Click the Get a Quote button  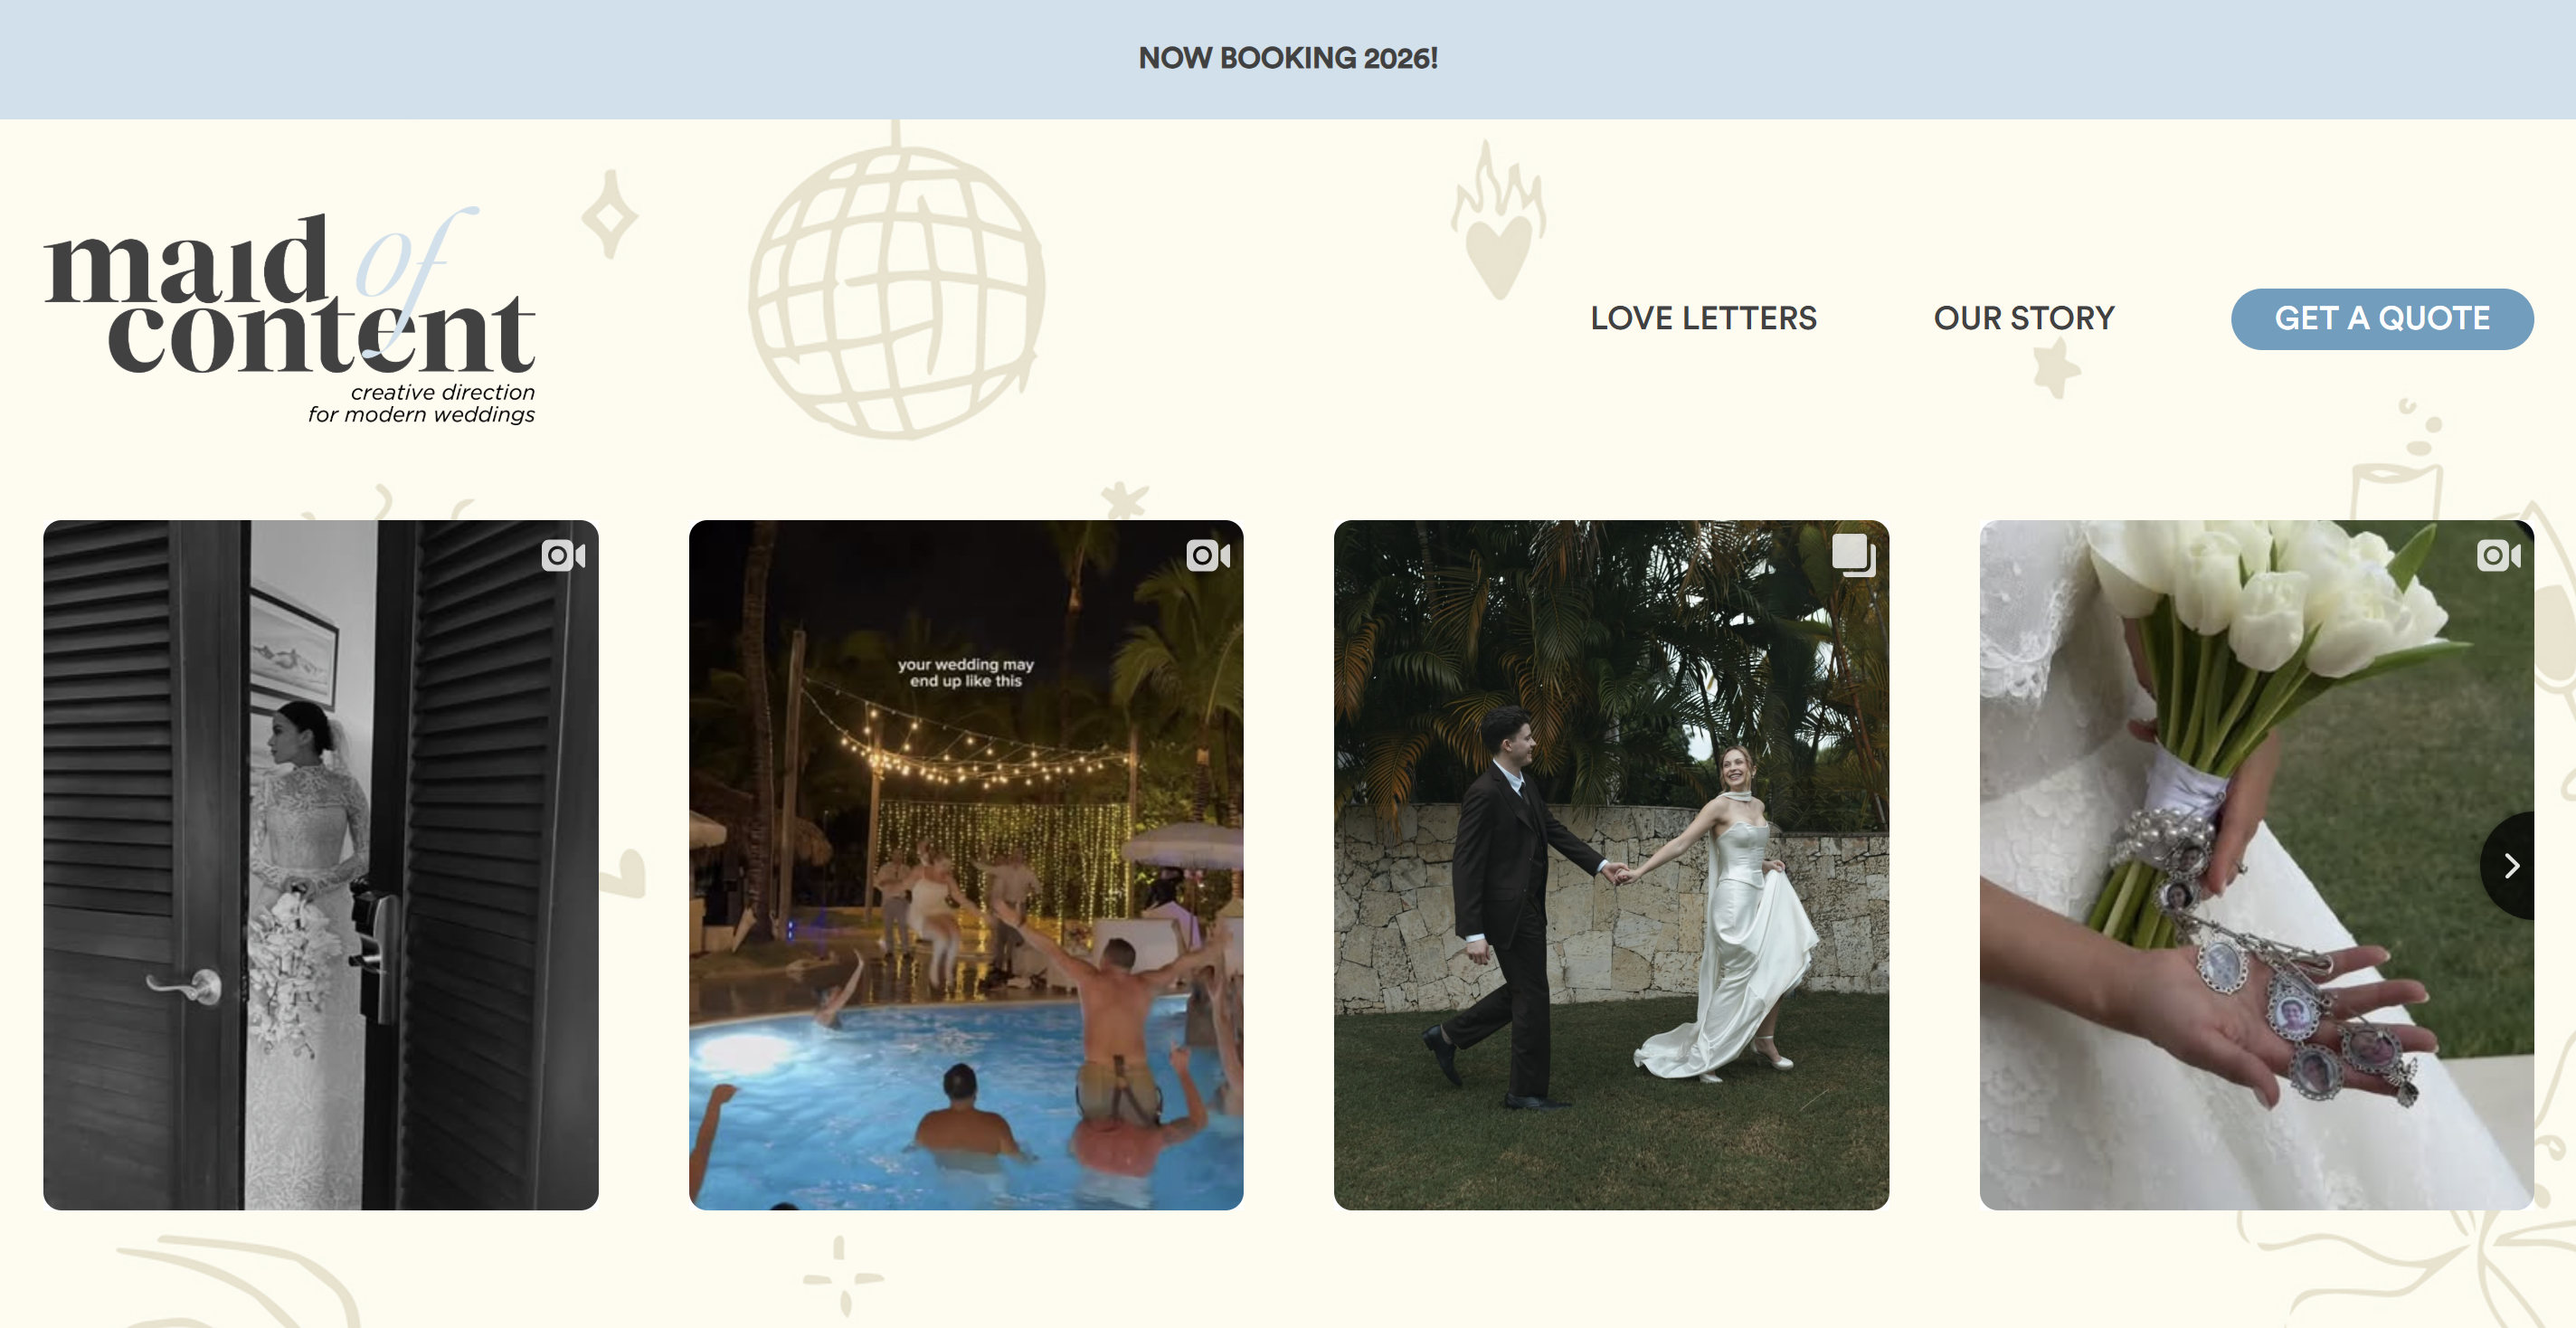click(2381, 319)
